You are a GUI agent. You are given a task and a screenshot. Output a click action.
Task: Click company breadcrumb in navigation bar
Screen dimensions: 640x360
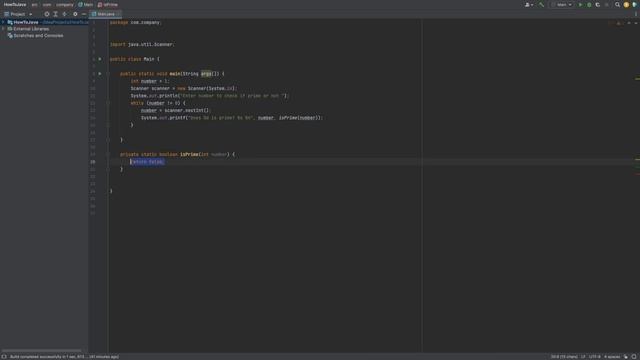point(65,5)
